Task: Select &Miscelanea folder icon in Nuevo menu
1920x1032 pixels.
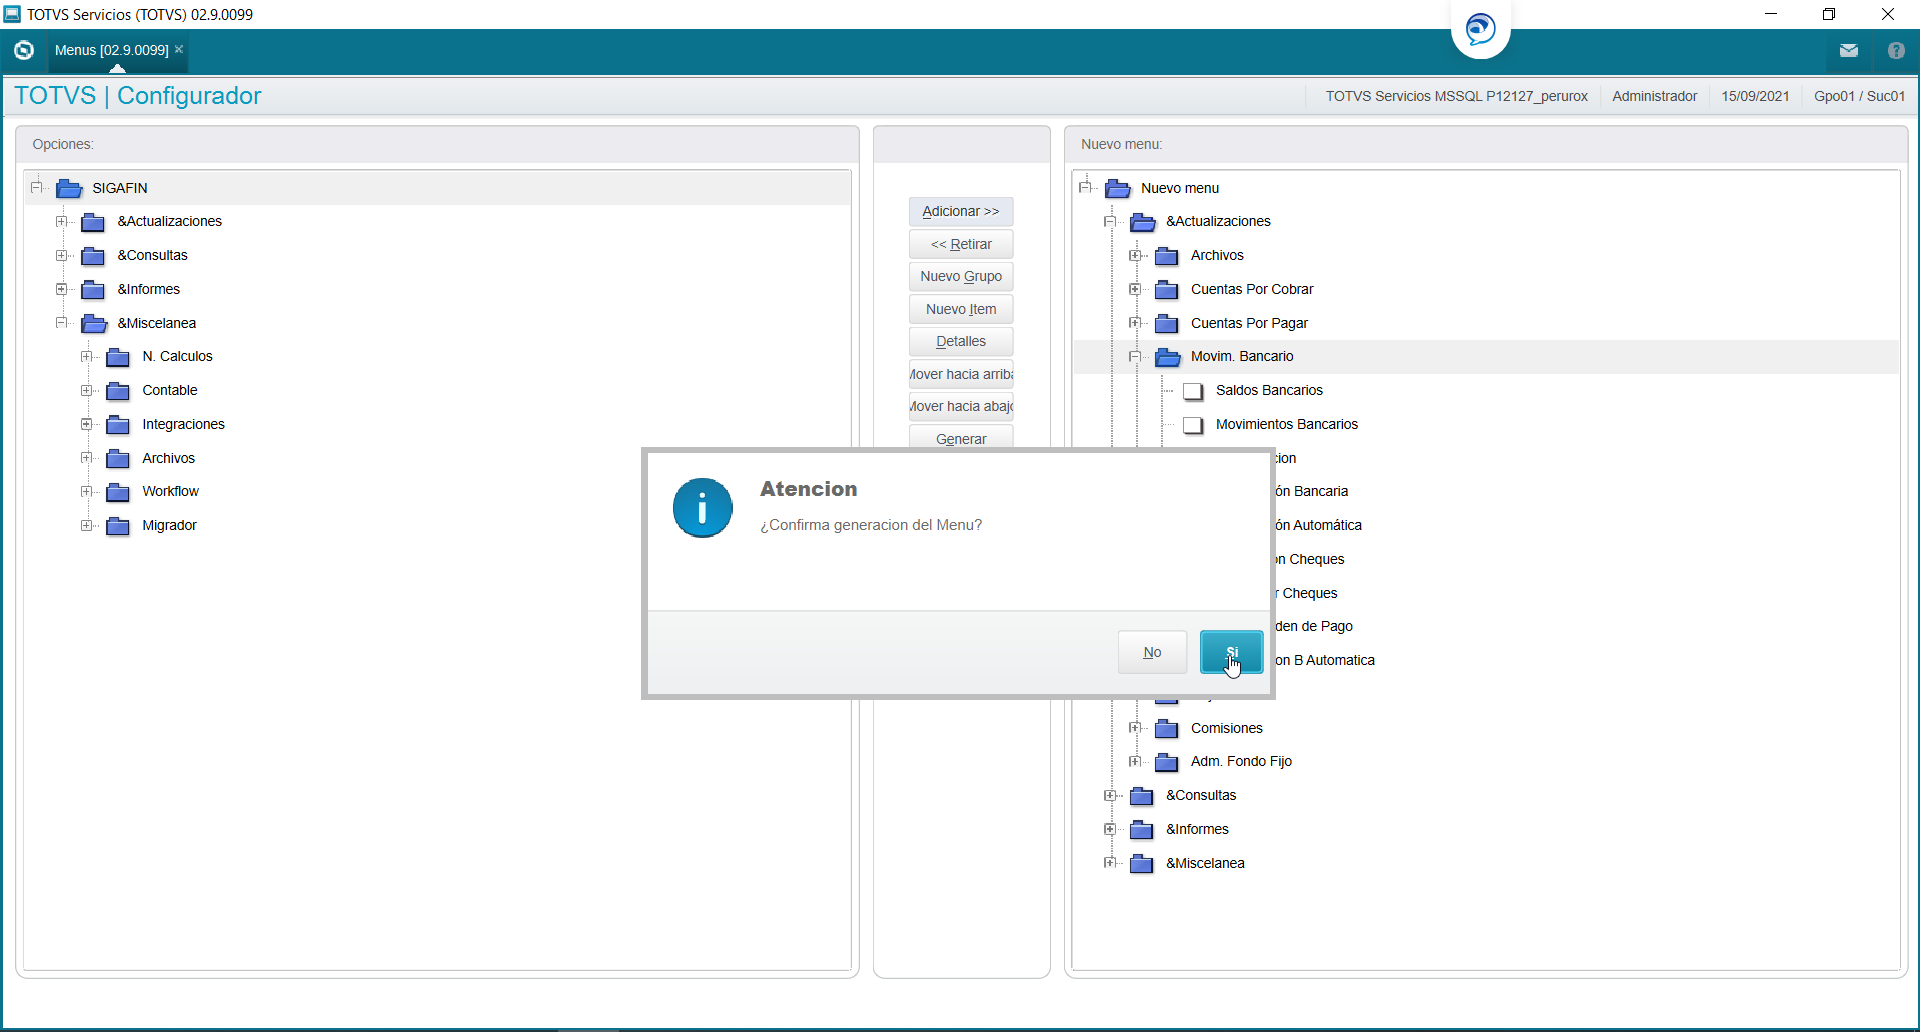Action: (x=1142, y=864)
